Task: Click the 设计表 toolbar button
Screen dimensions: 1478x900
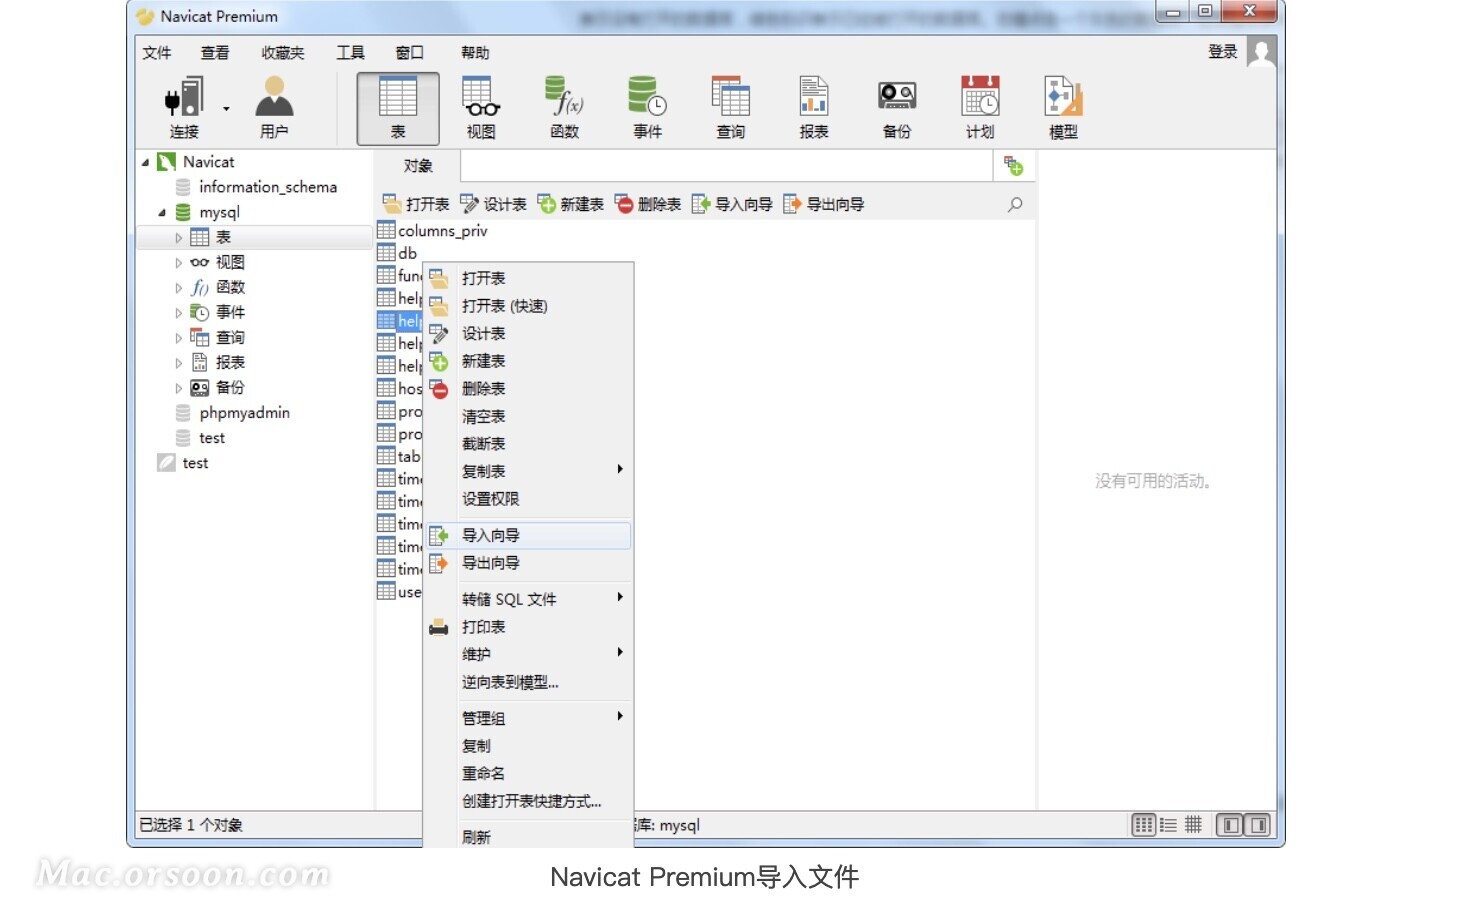Action: coord(493,204)
